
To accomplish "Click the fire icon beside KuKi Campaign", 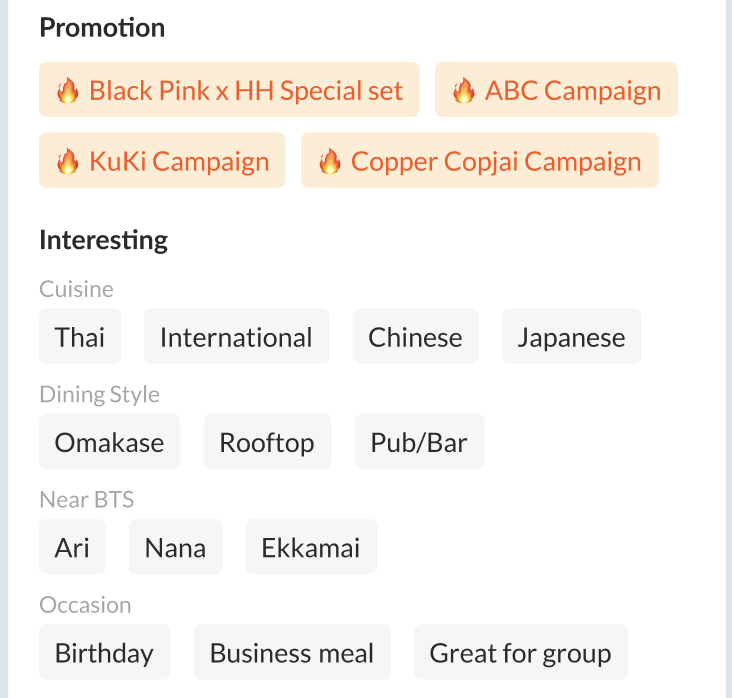I will 67,162.
